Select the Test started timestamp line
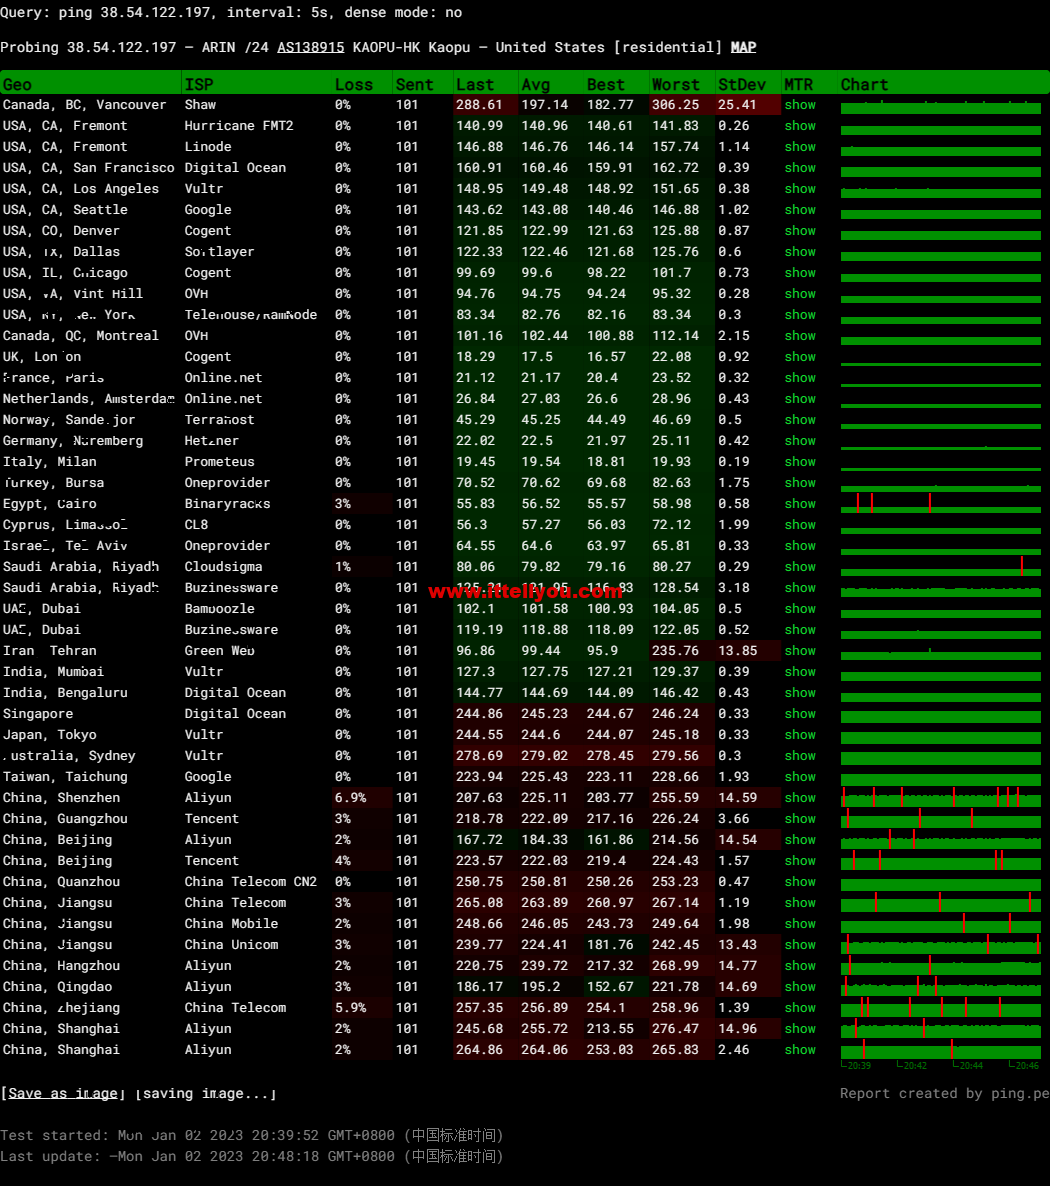The height and width of the screenshot is (1186, 1050). tap(251, 1135)
